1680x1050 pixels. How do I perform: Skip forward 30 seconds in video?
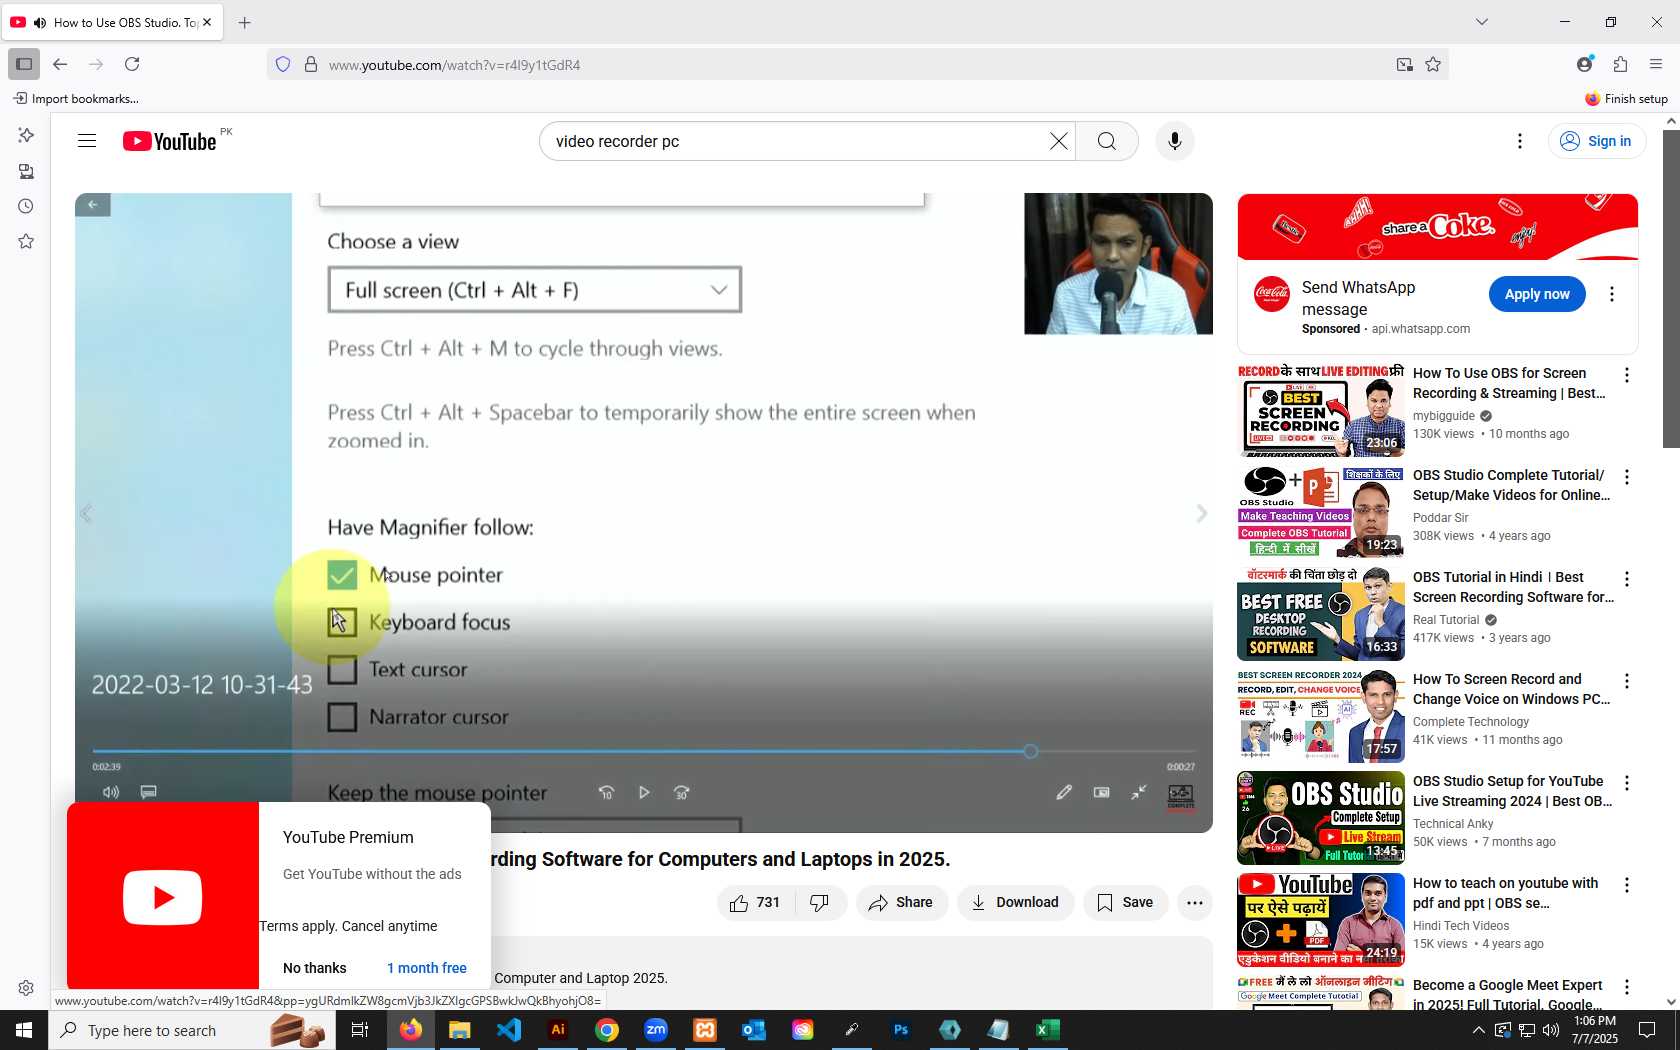click(x=681, y=792)
